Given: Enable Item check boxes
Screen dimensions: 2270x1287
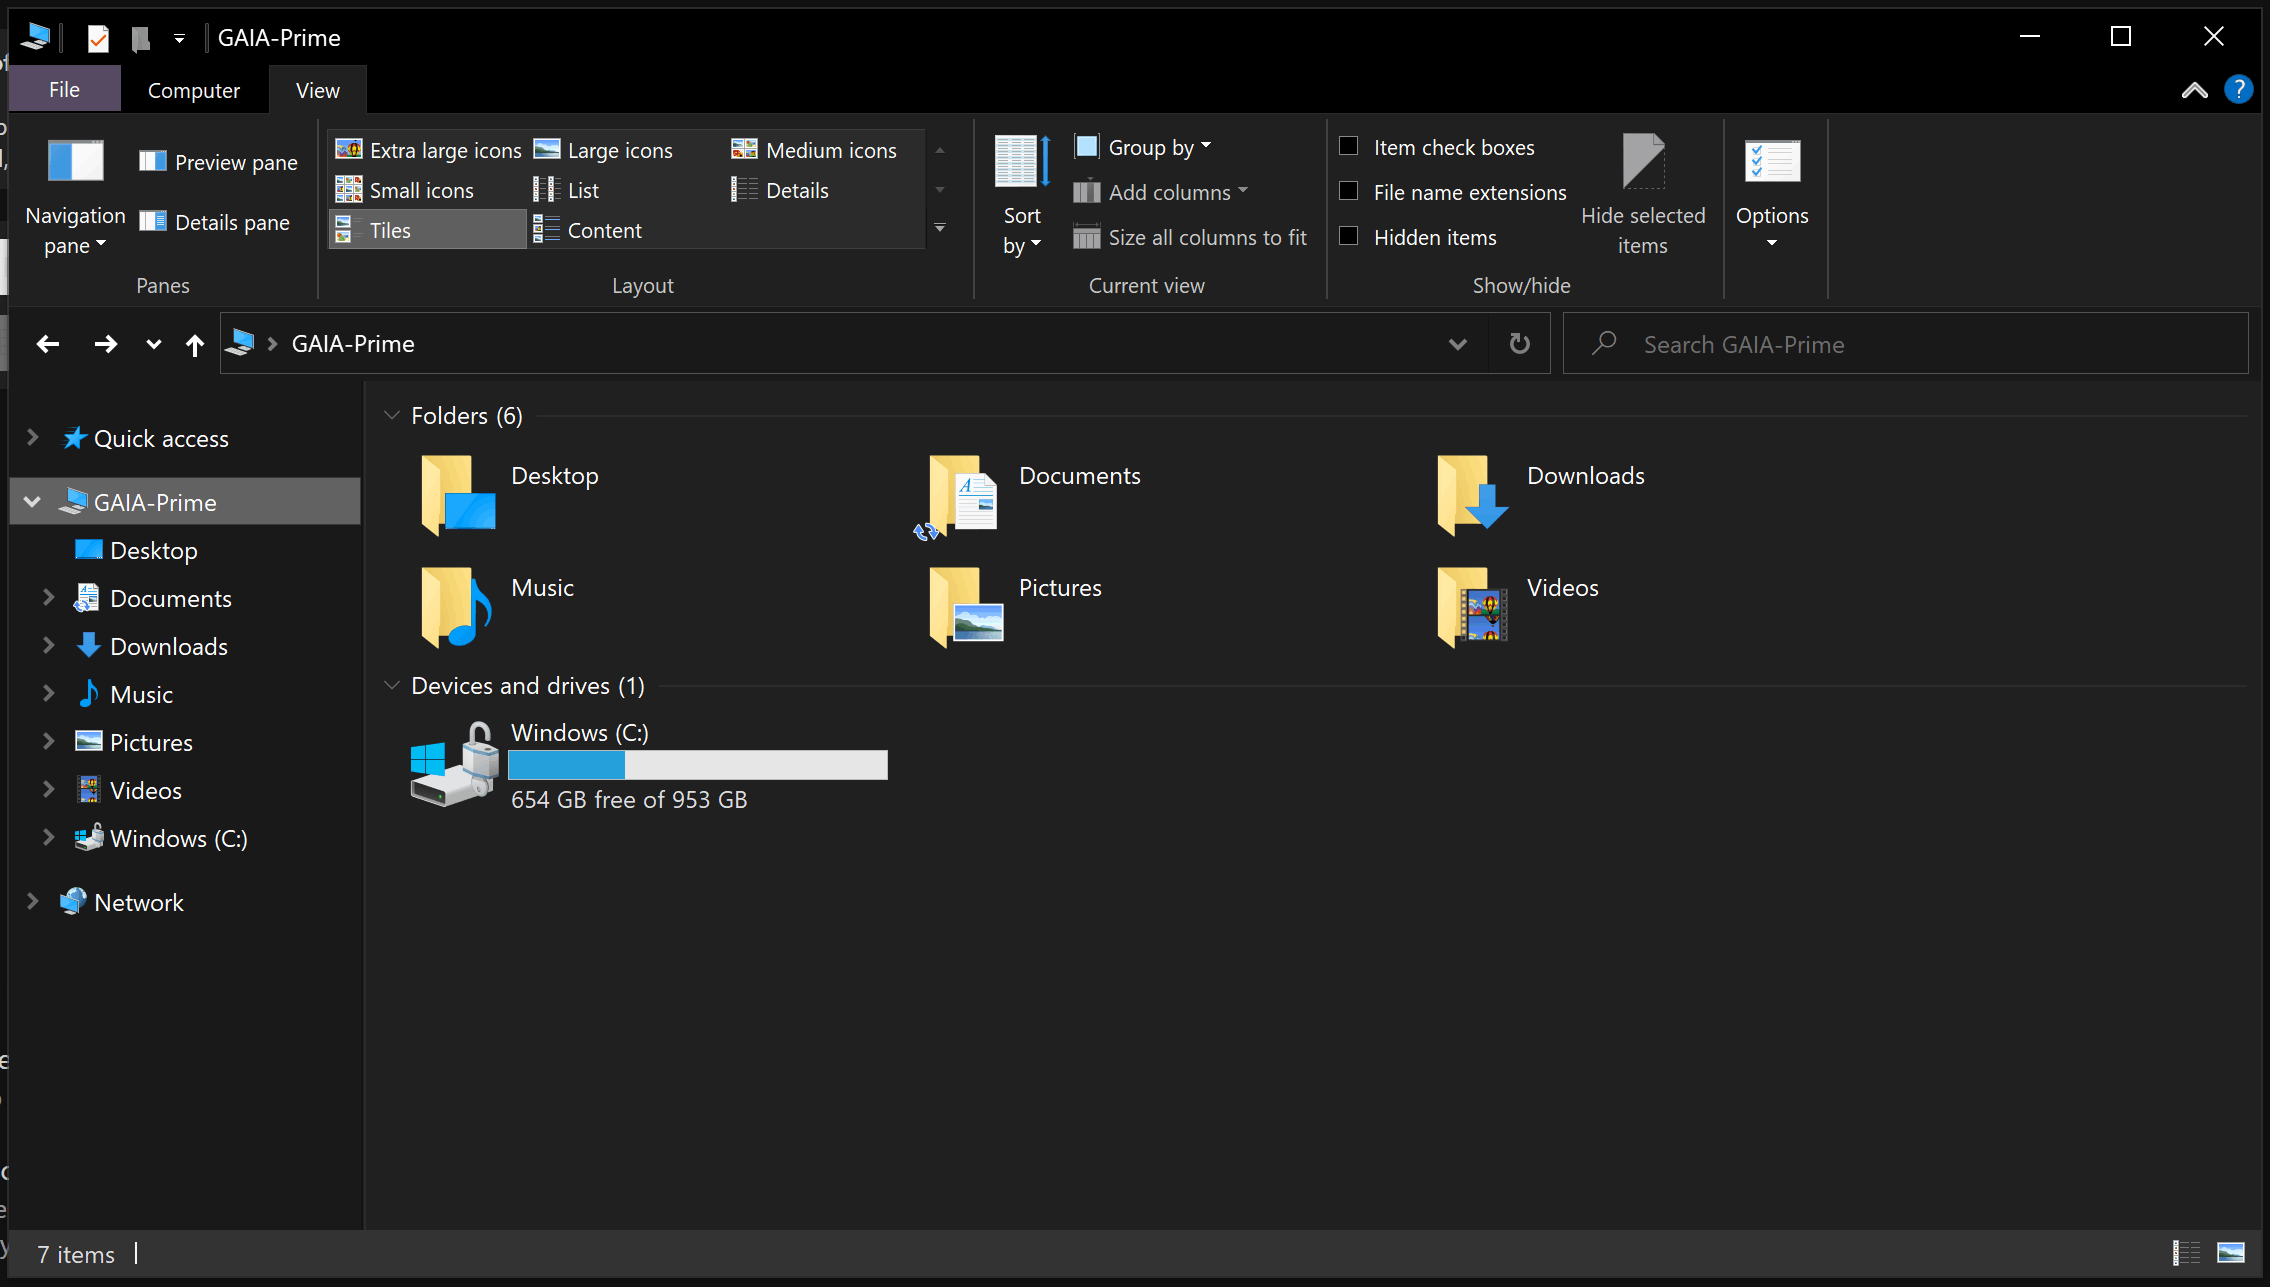Looking at the screenshot, I should [x=1349, y=147].
